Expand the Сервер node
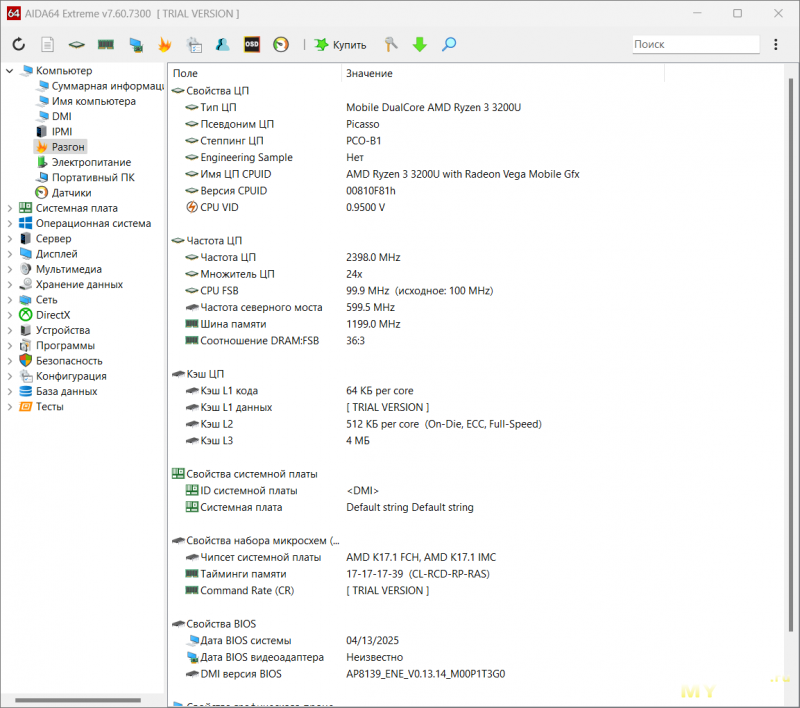 tap(10, 239)
